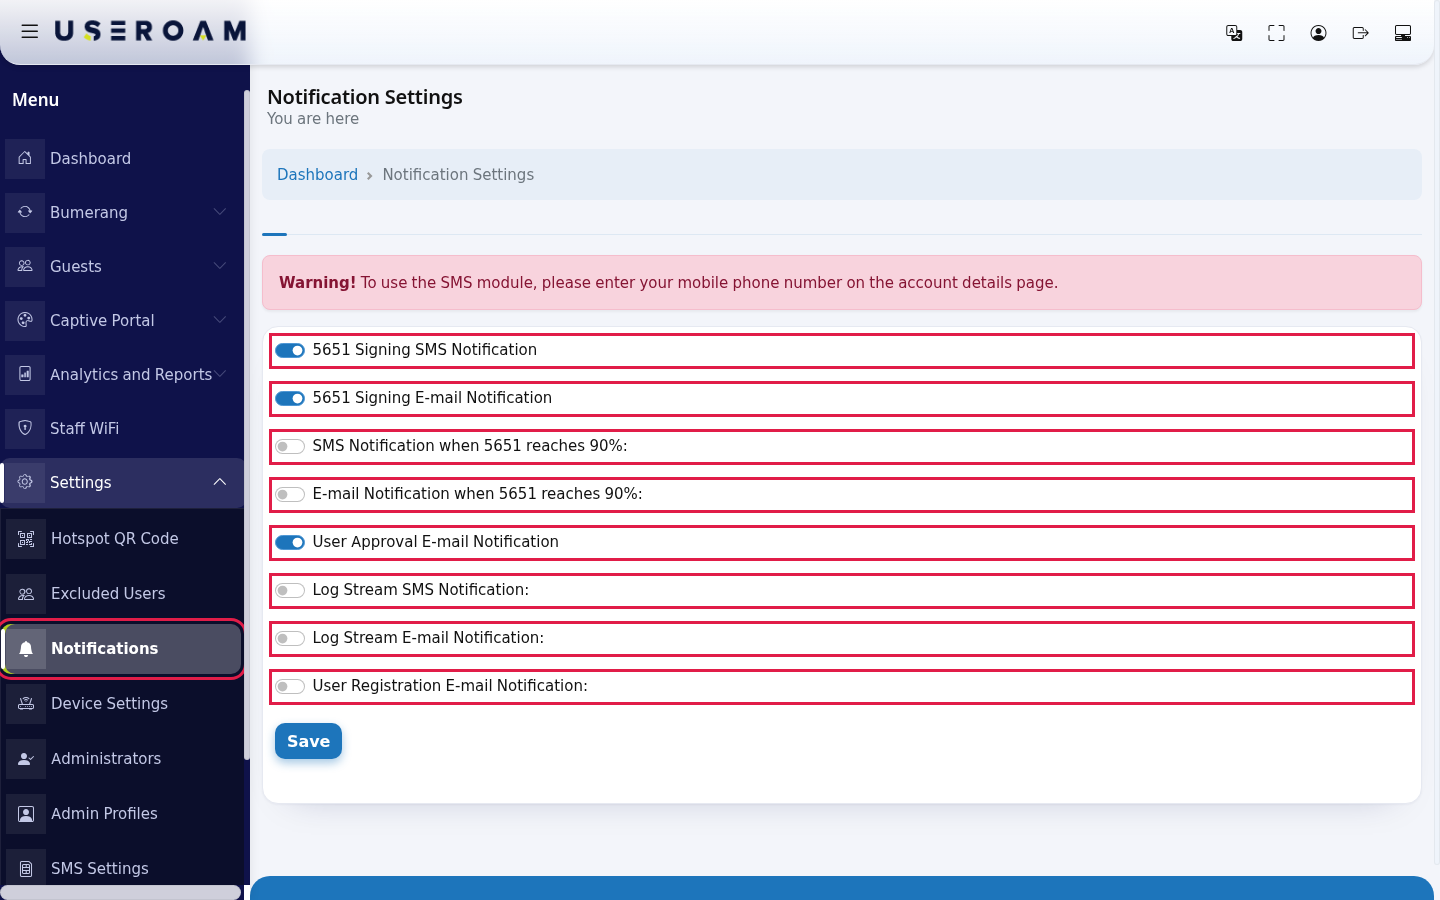Open the language translate icon
Image resolution: width=1440 pixels, height=900 pixels.
pyautogui.click(x=1234, y=33)
